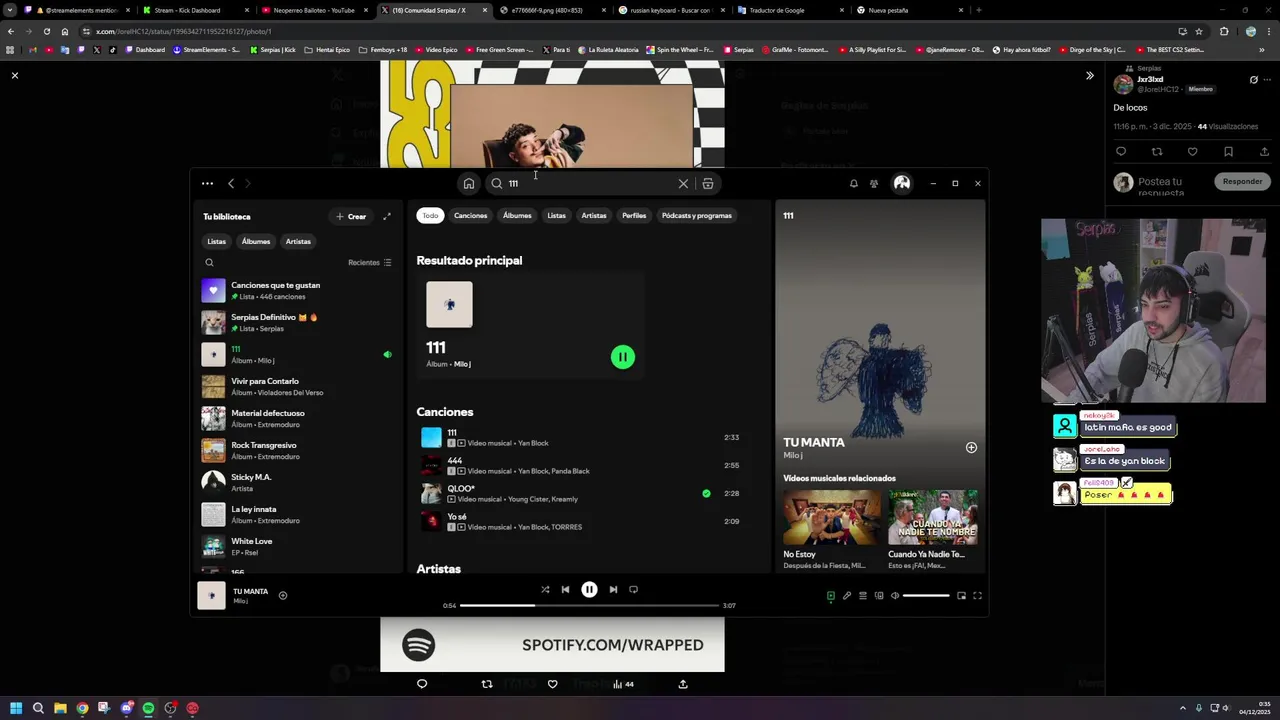Mute Spotify volume speaker icon
1280x720 pixels.
895,596
